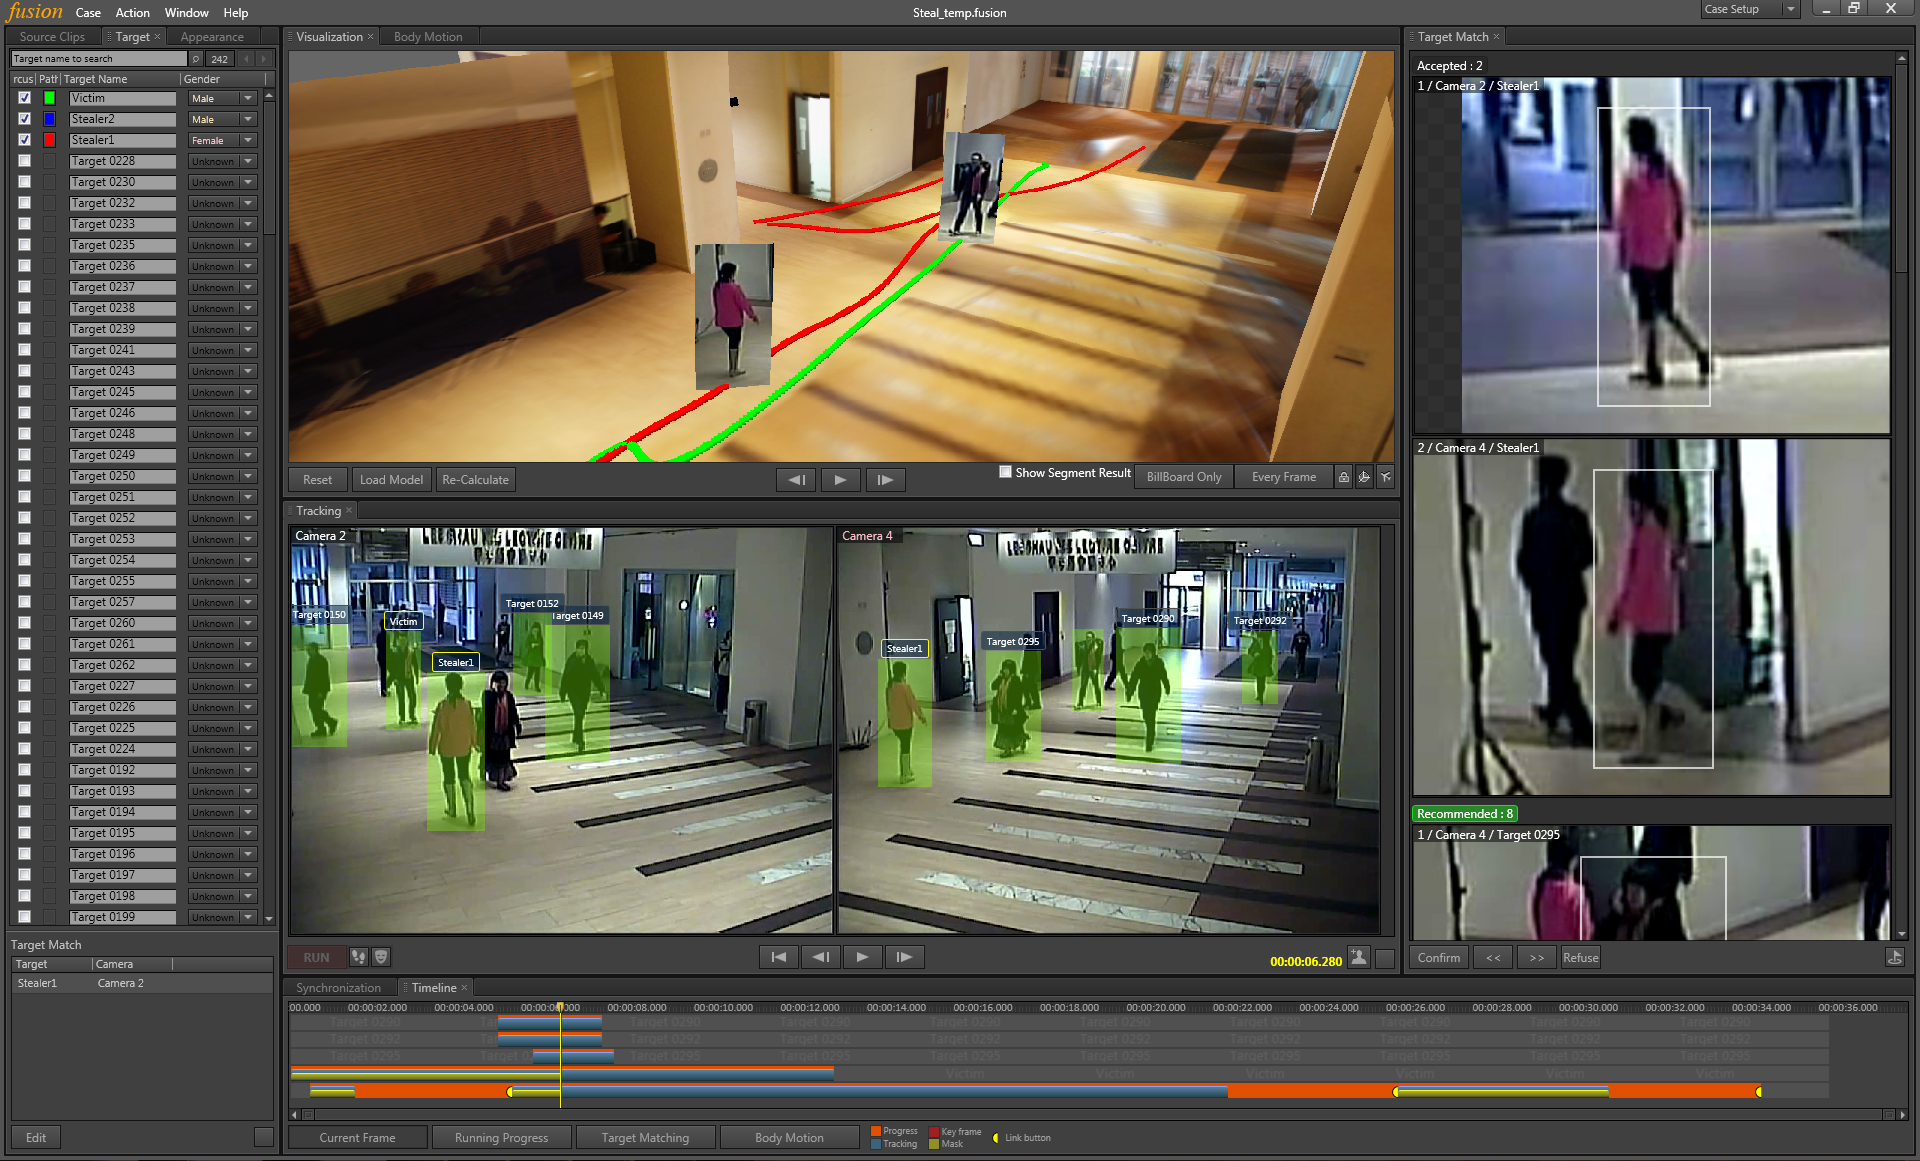
Task: Expand gender dropdown for Target 0230
Action: coord(248,182)
